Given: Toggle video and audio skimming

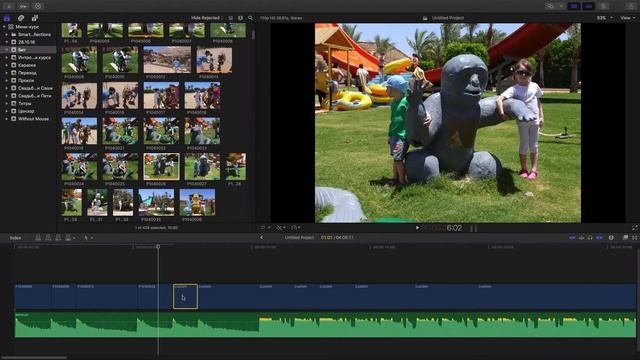Looking at the screenshot, I should click(x=572, y=238).
